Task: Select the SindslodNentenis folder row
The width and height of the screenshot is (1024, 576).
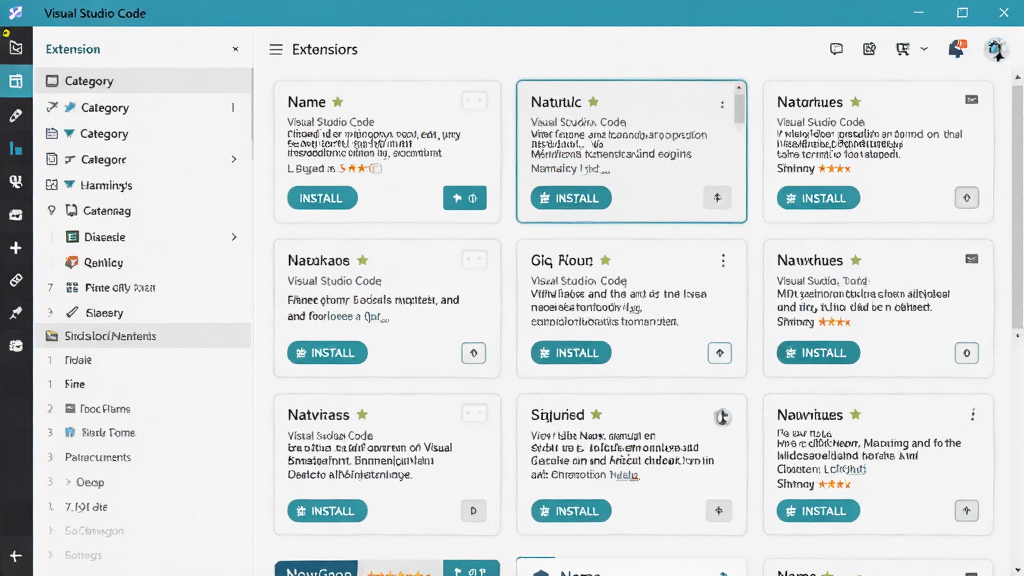Action: (143, 336)
